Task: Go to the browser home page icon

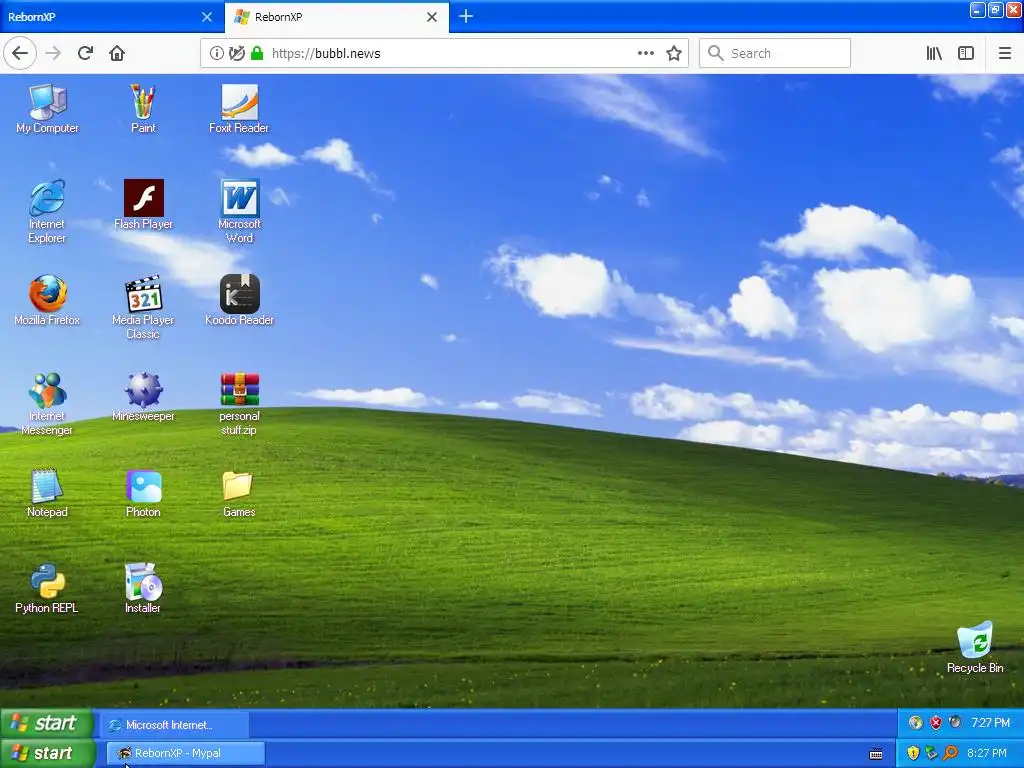Action: (117, 53)
